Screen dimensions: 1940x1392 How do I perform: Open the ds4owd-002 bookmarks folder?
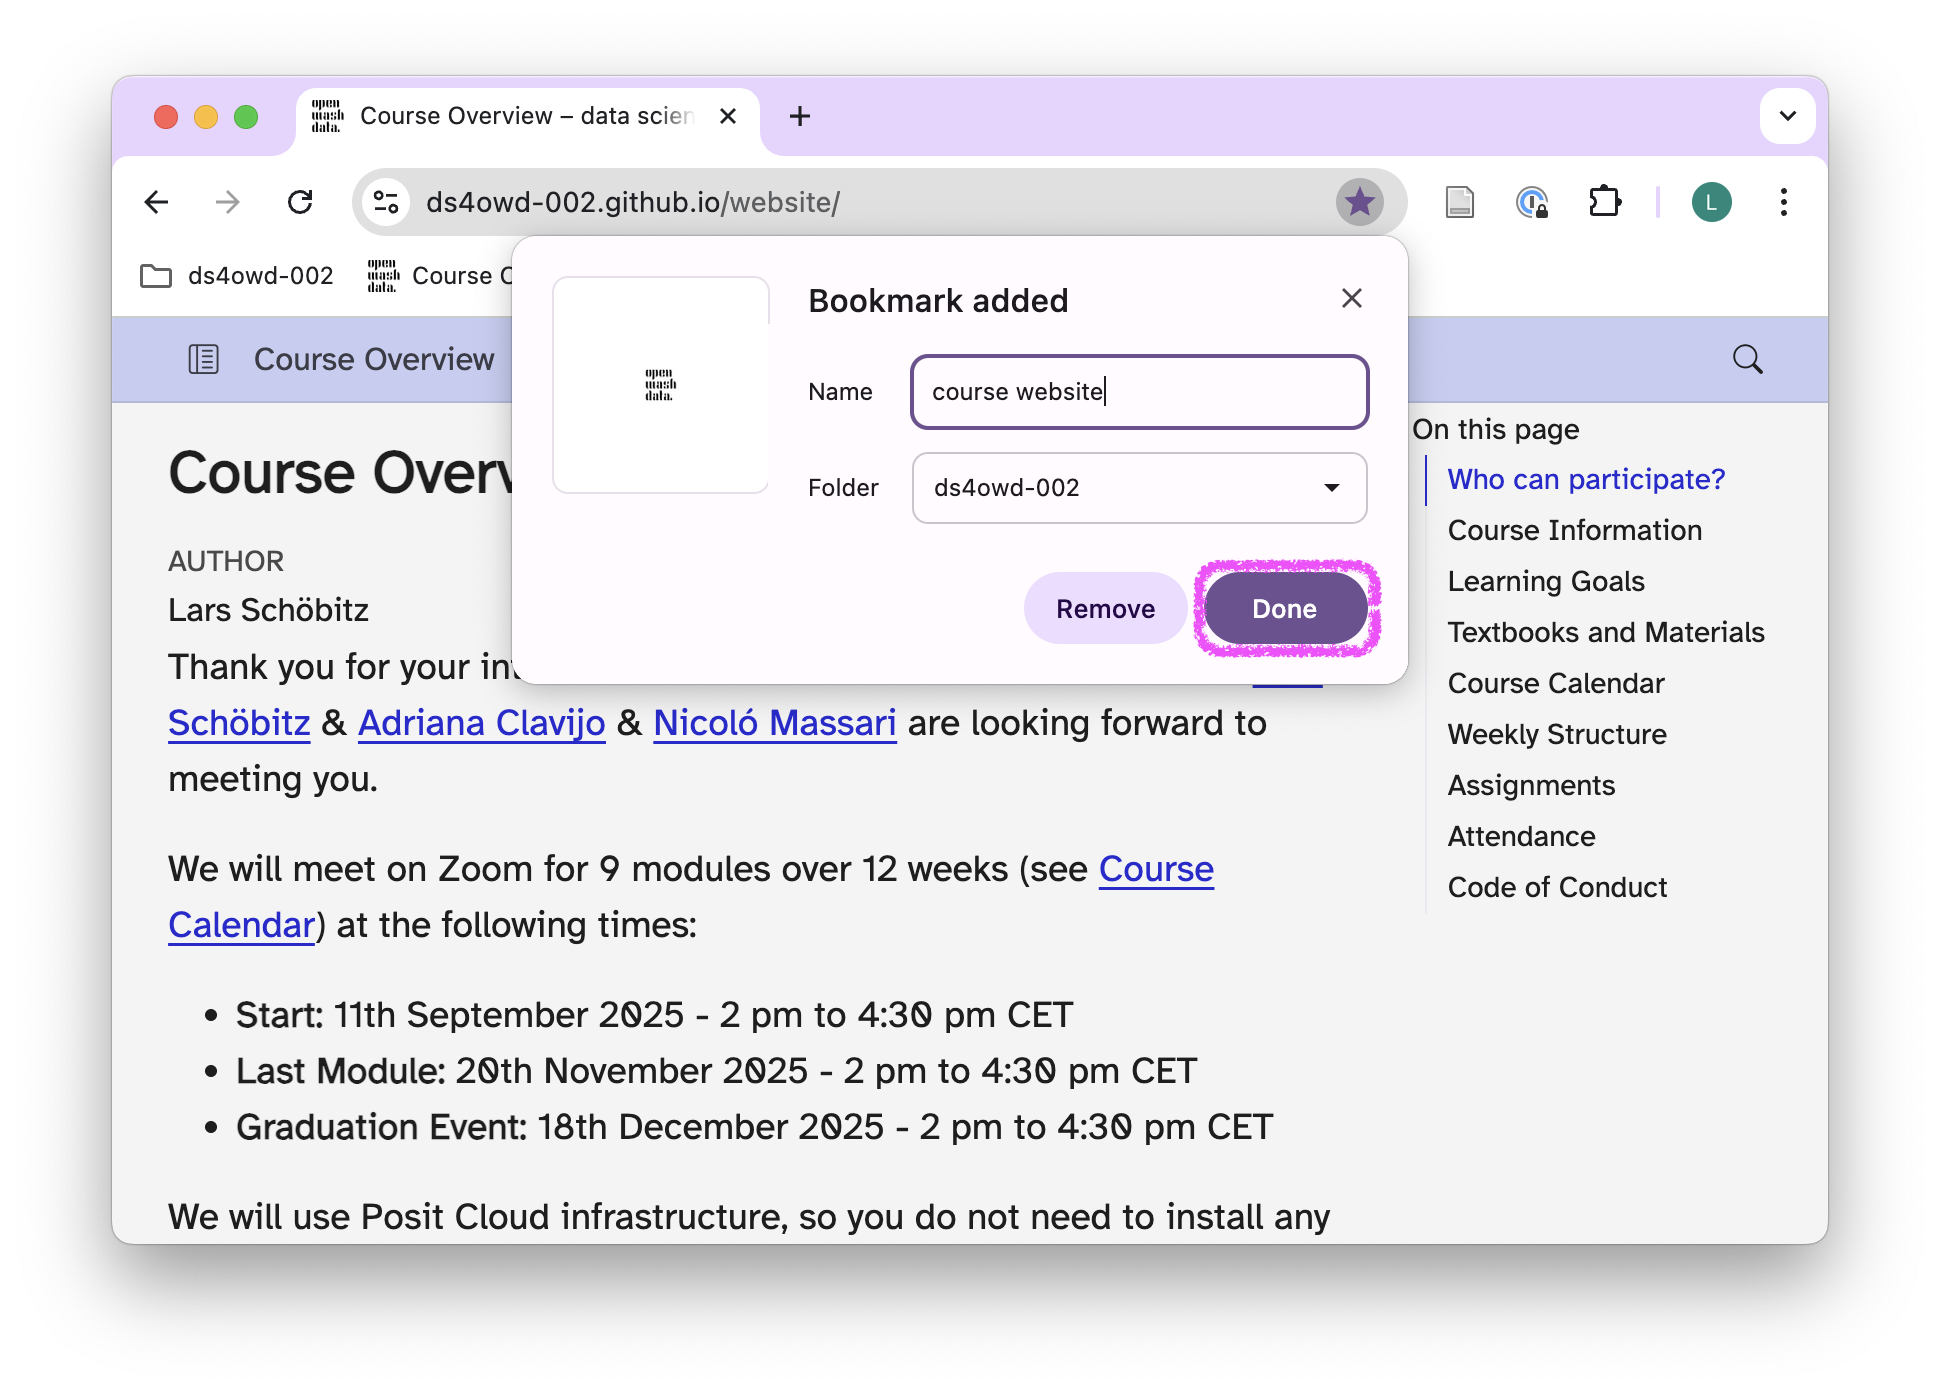click(237, 276)
